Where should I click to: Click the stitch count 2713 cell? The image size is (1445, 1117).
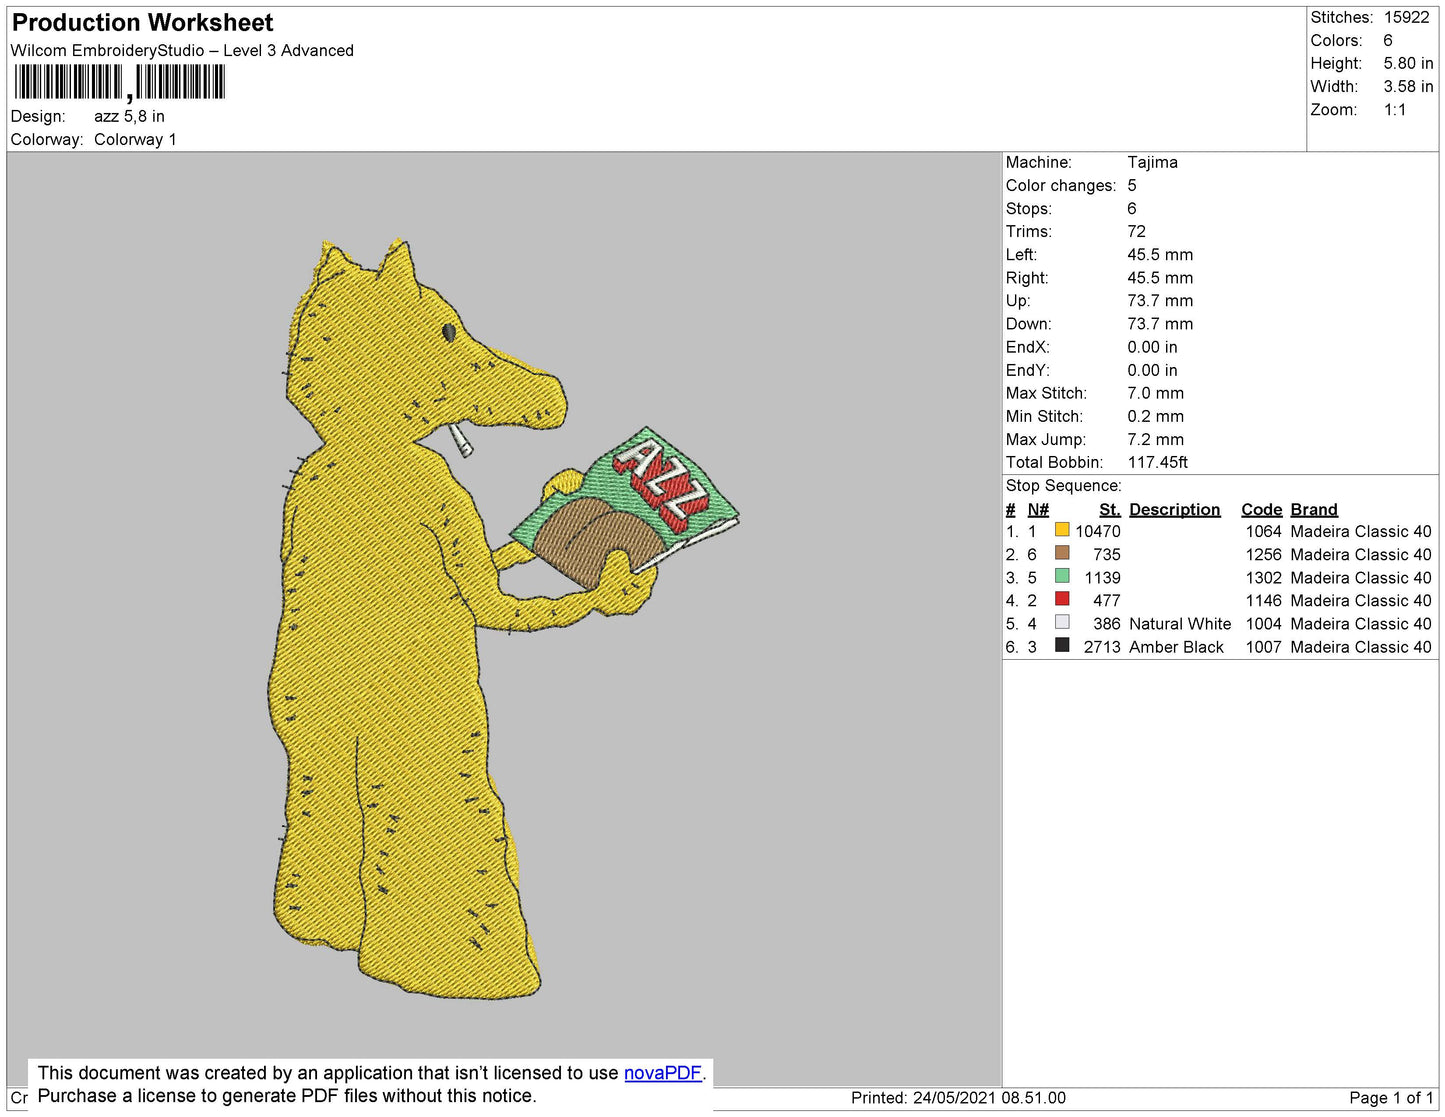tap(1102, 647)
